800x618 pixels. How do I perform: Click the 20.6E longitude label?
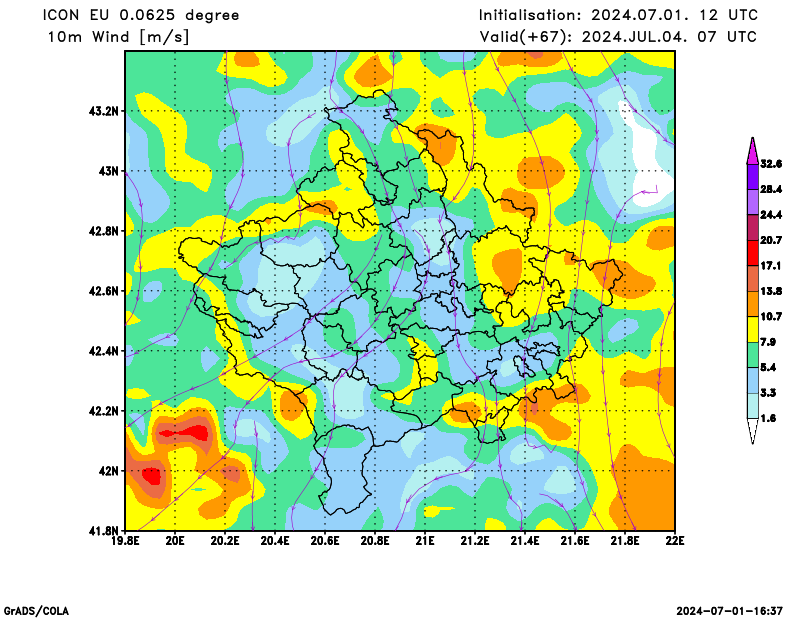[x=325, y=540]
